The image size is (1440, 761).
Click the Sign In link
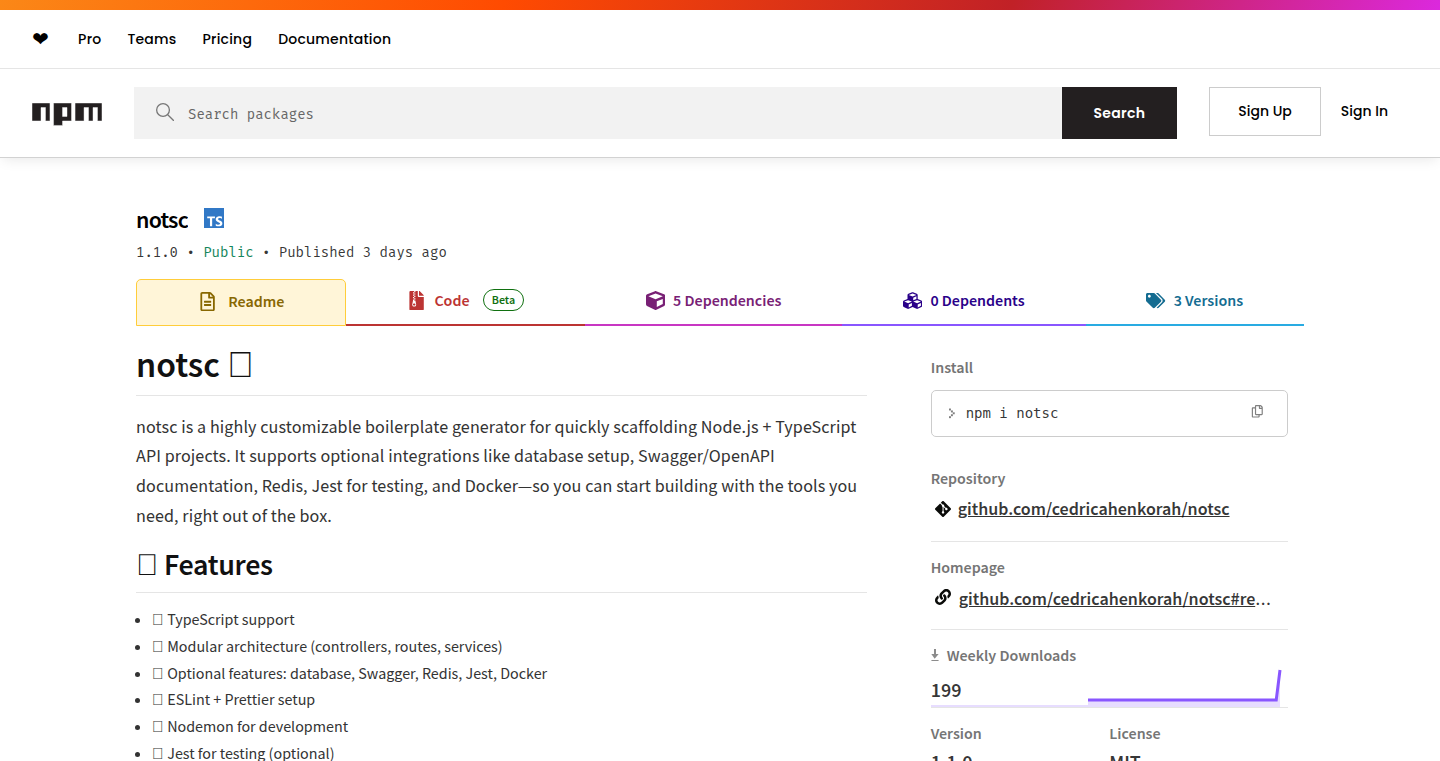[1364, 111]
